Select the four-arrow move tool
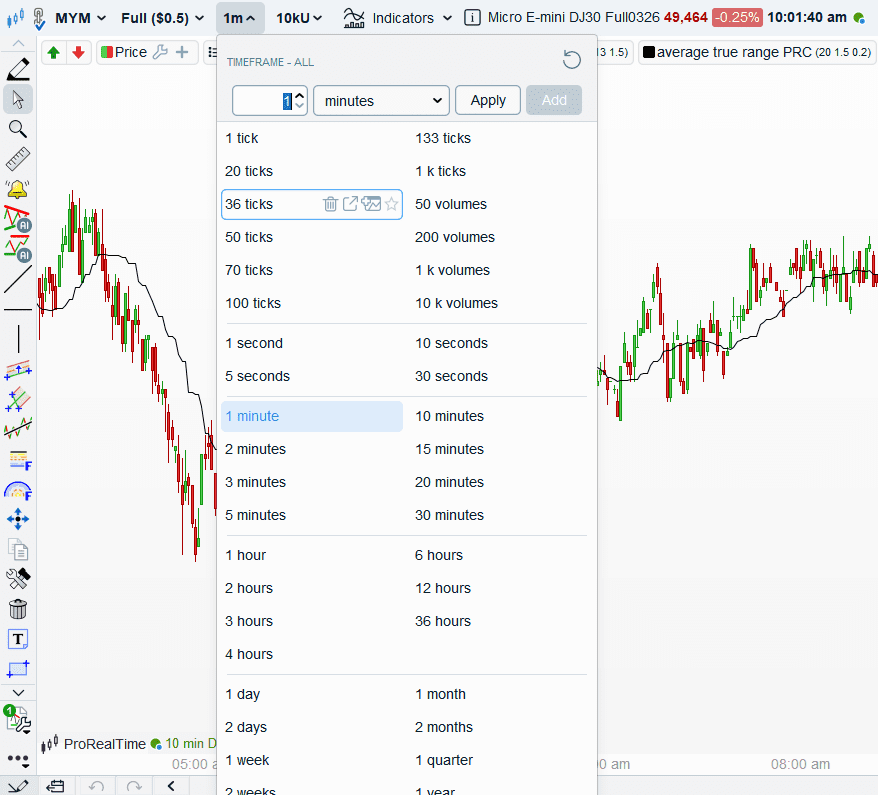The height and width of the screenshot is (795, 878). (x=18, y=519)
